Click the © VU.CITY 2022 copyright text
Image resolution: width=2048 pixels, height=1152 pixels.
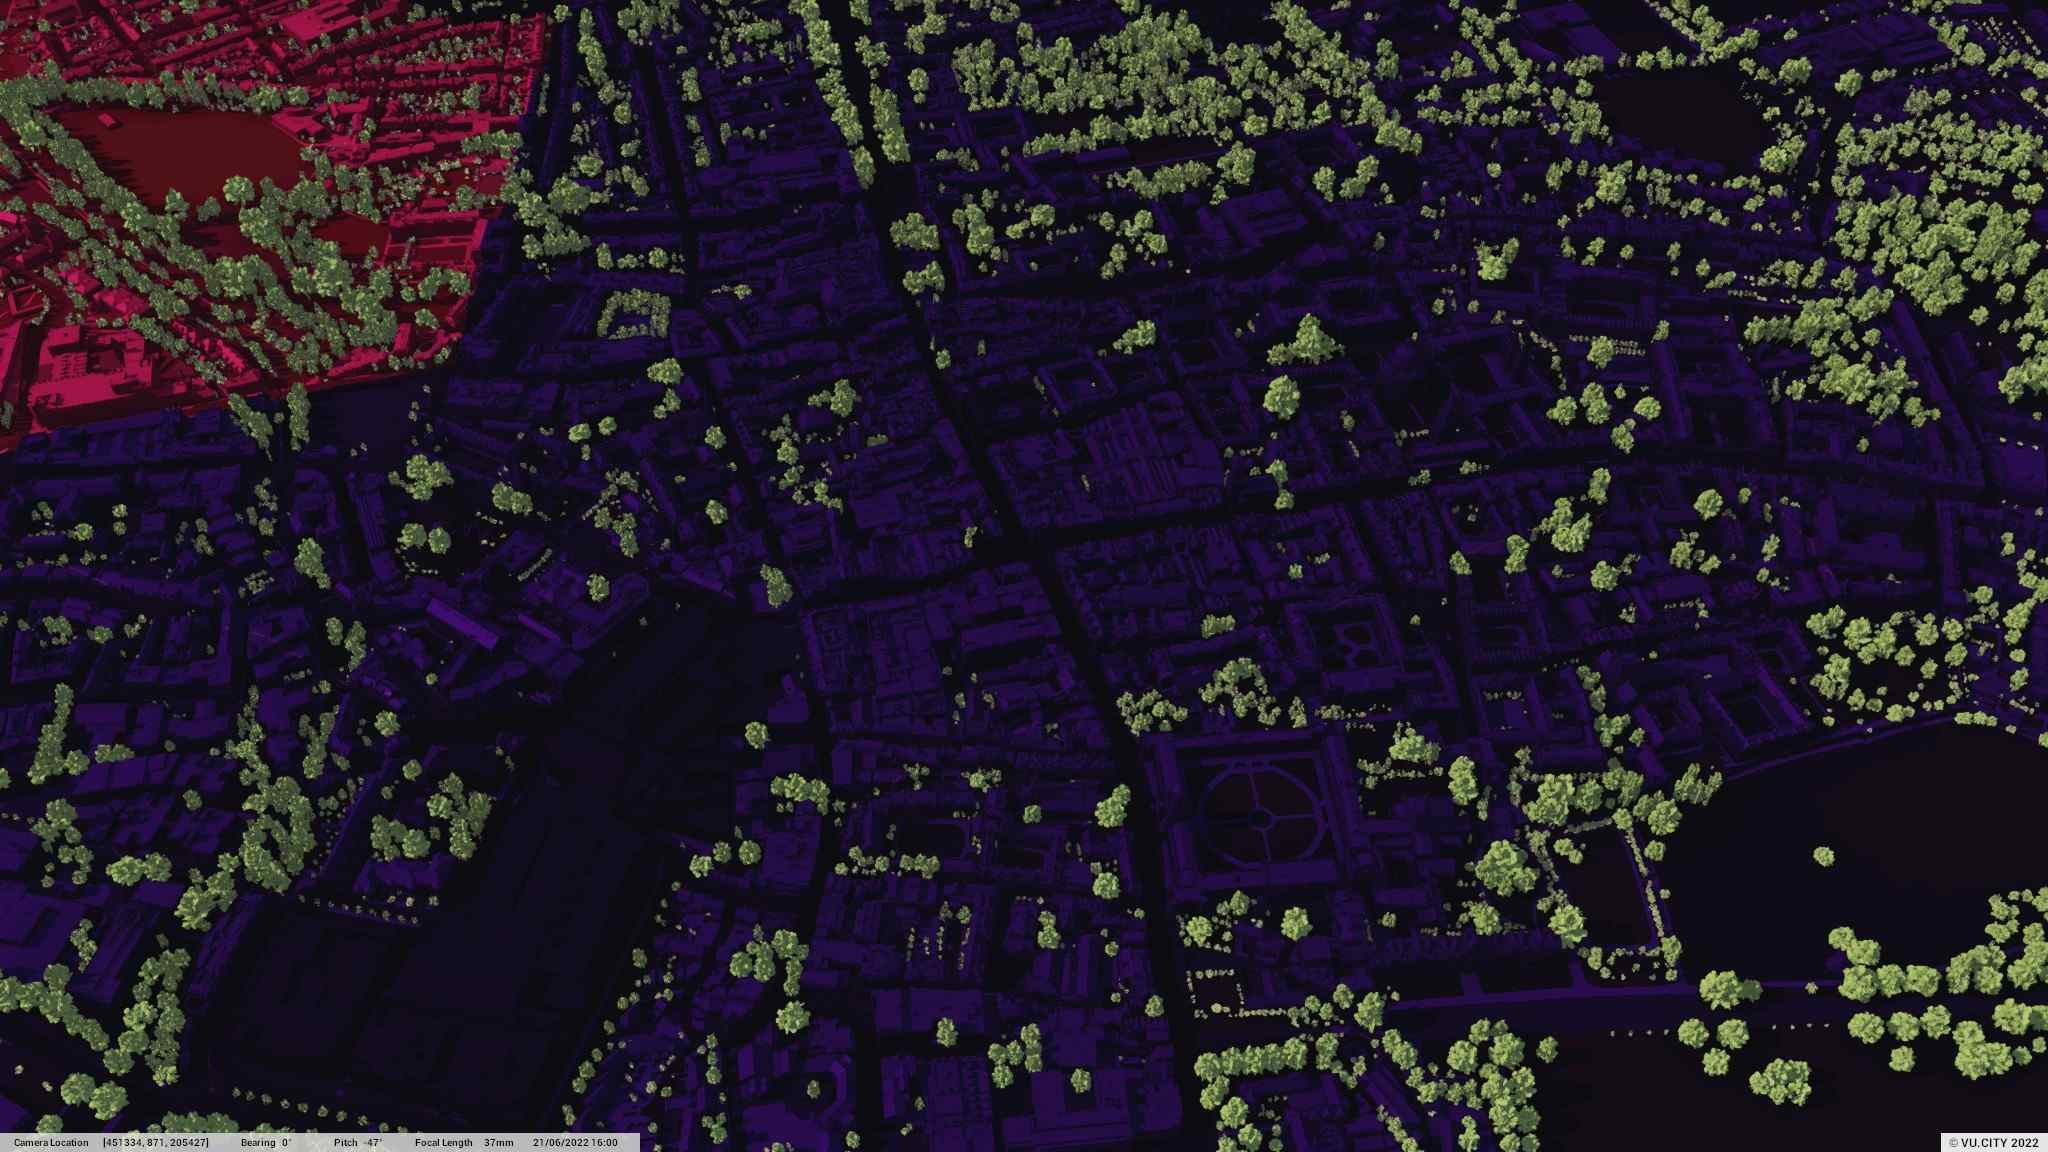pos(1993,1142)
